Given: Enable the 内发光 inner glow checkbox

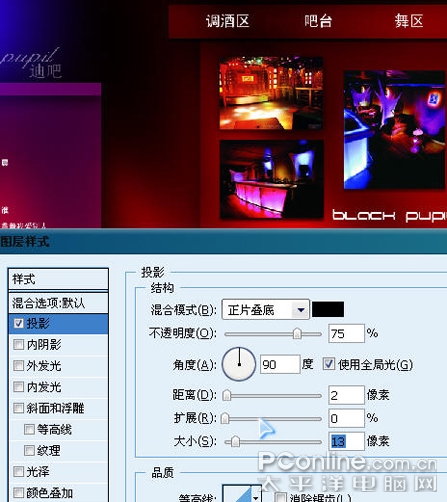Looking at the screenshot, I should [19, 387].
